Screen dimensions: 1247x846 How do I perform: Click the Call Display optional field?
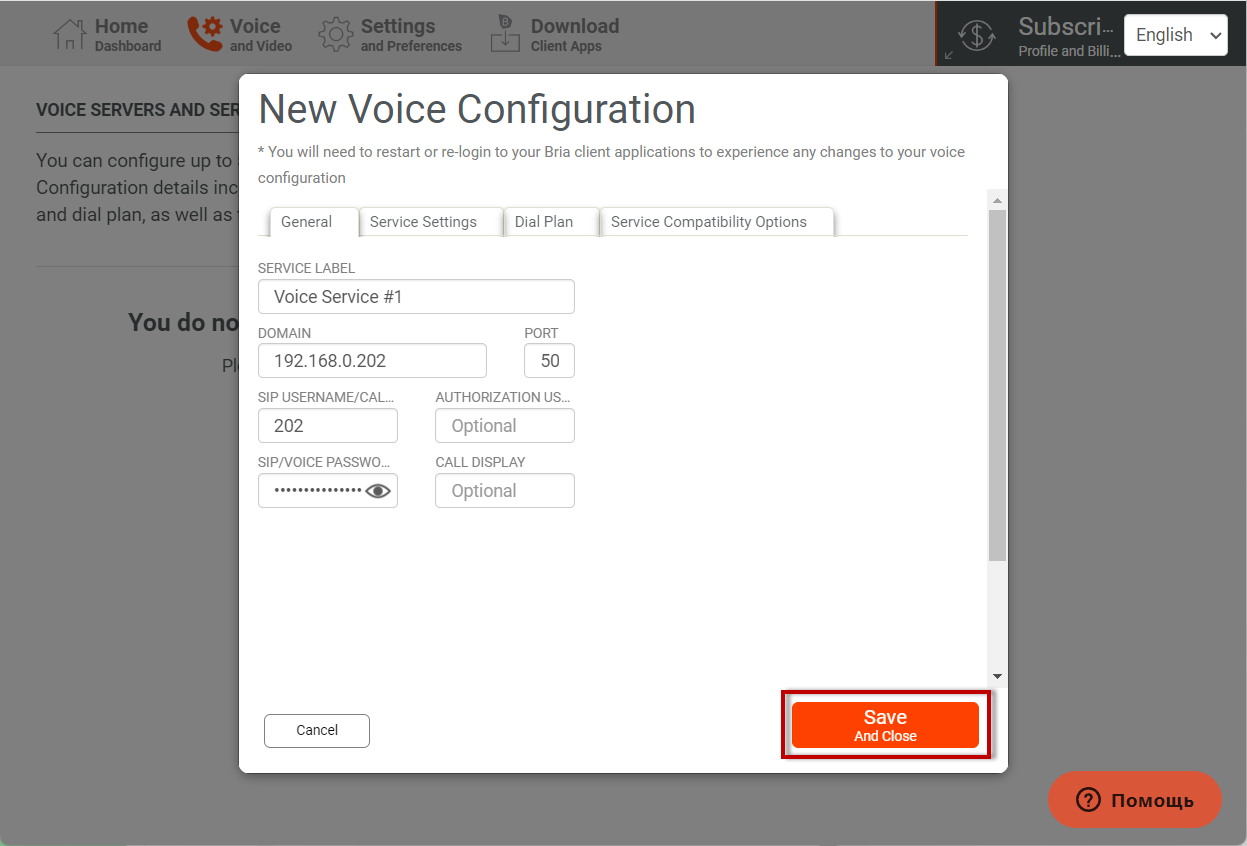[504, 491]
